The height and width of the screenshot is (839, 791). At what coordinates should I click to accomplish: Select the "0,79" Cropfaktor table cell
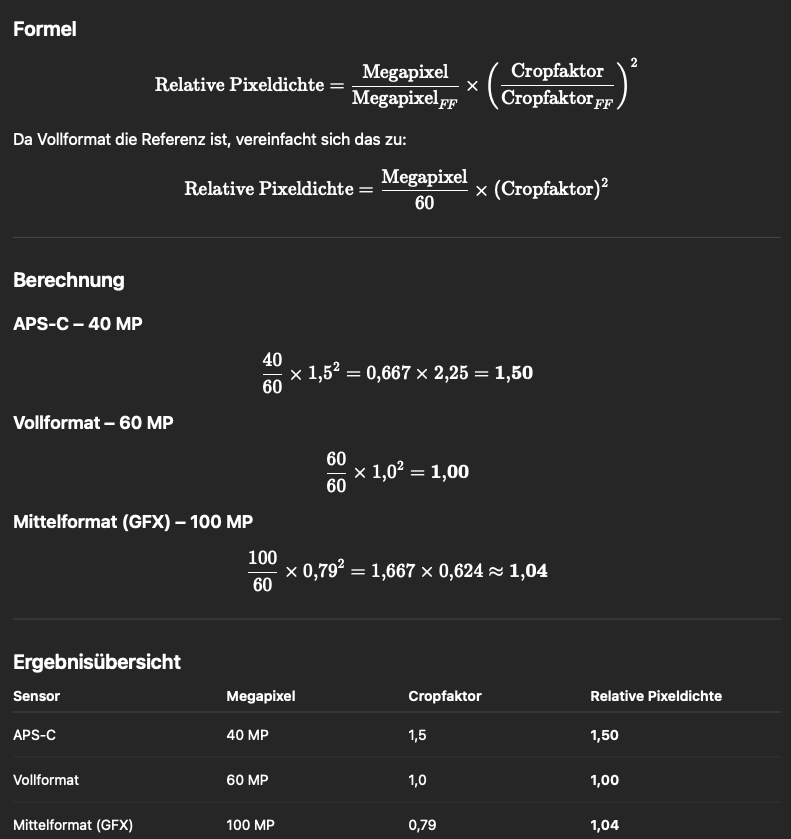[422, 825]
